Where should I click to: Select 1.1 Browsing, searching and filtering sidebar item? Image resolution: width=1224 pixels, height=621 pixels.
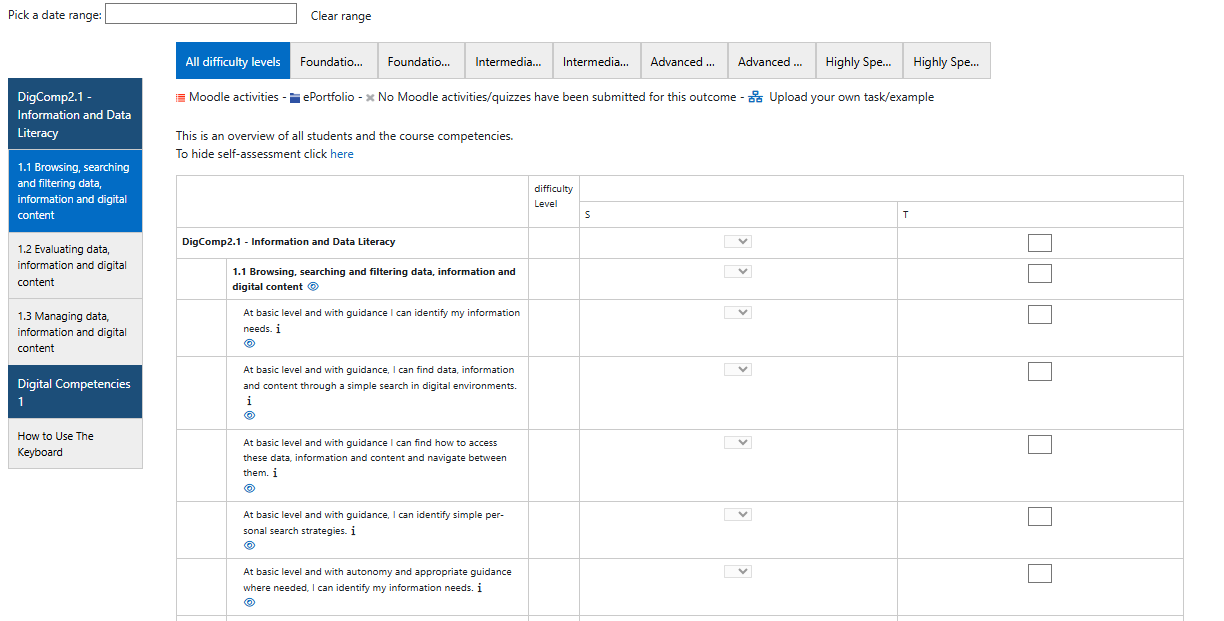(x=75, y=191)
